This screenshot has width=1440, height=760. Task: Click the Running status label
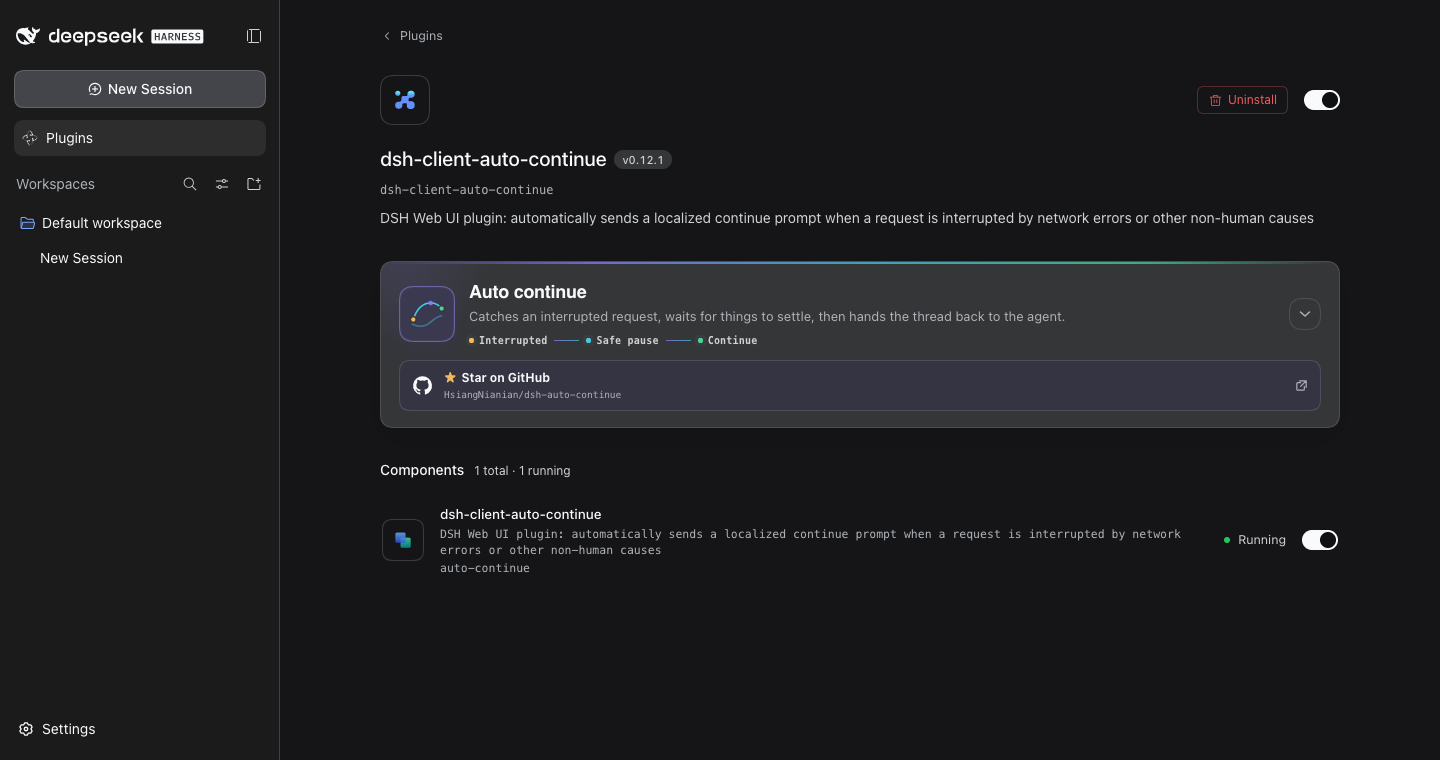(1262, 540)
